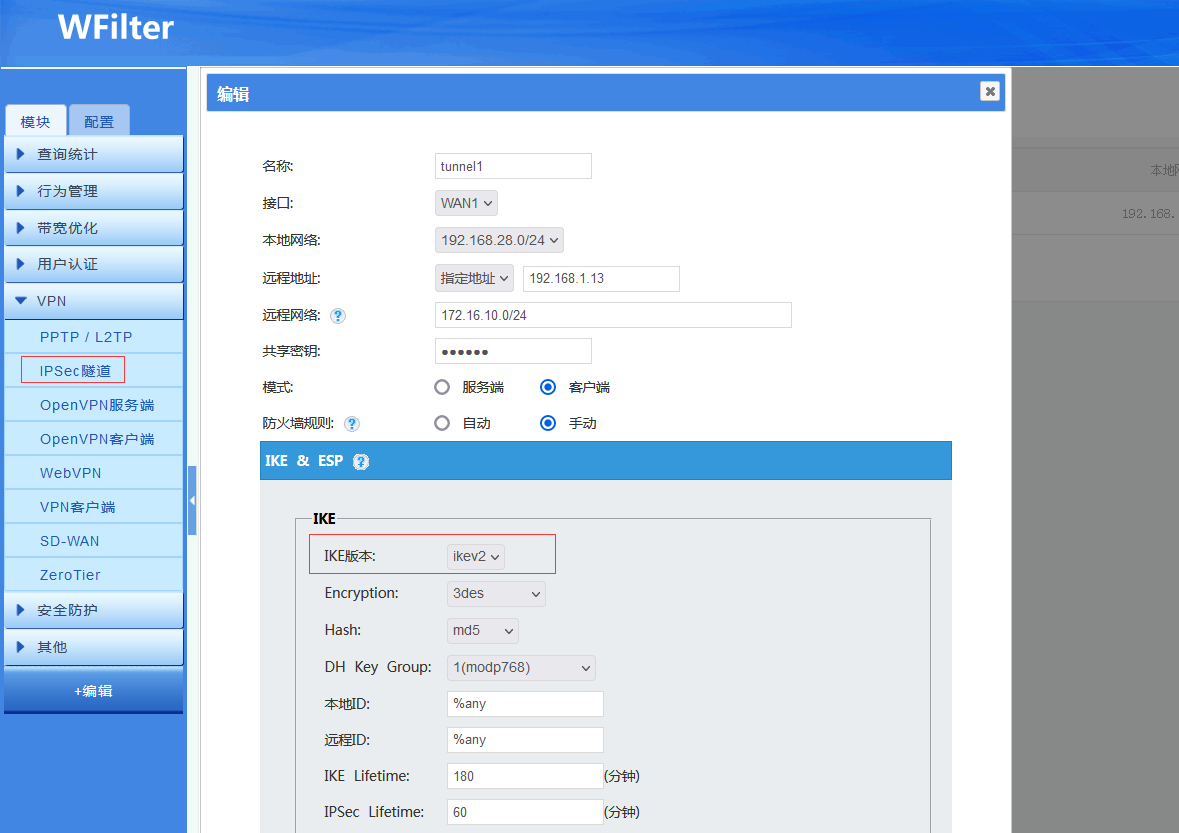Switch to the 配置 tab

coord(99,122)
